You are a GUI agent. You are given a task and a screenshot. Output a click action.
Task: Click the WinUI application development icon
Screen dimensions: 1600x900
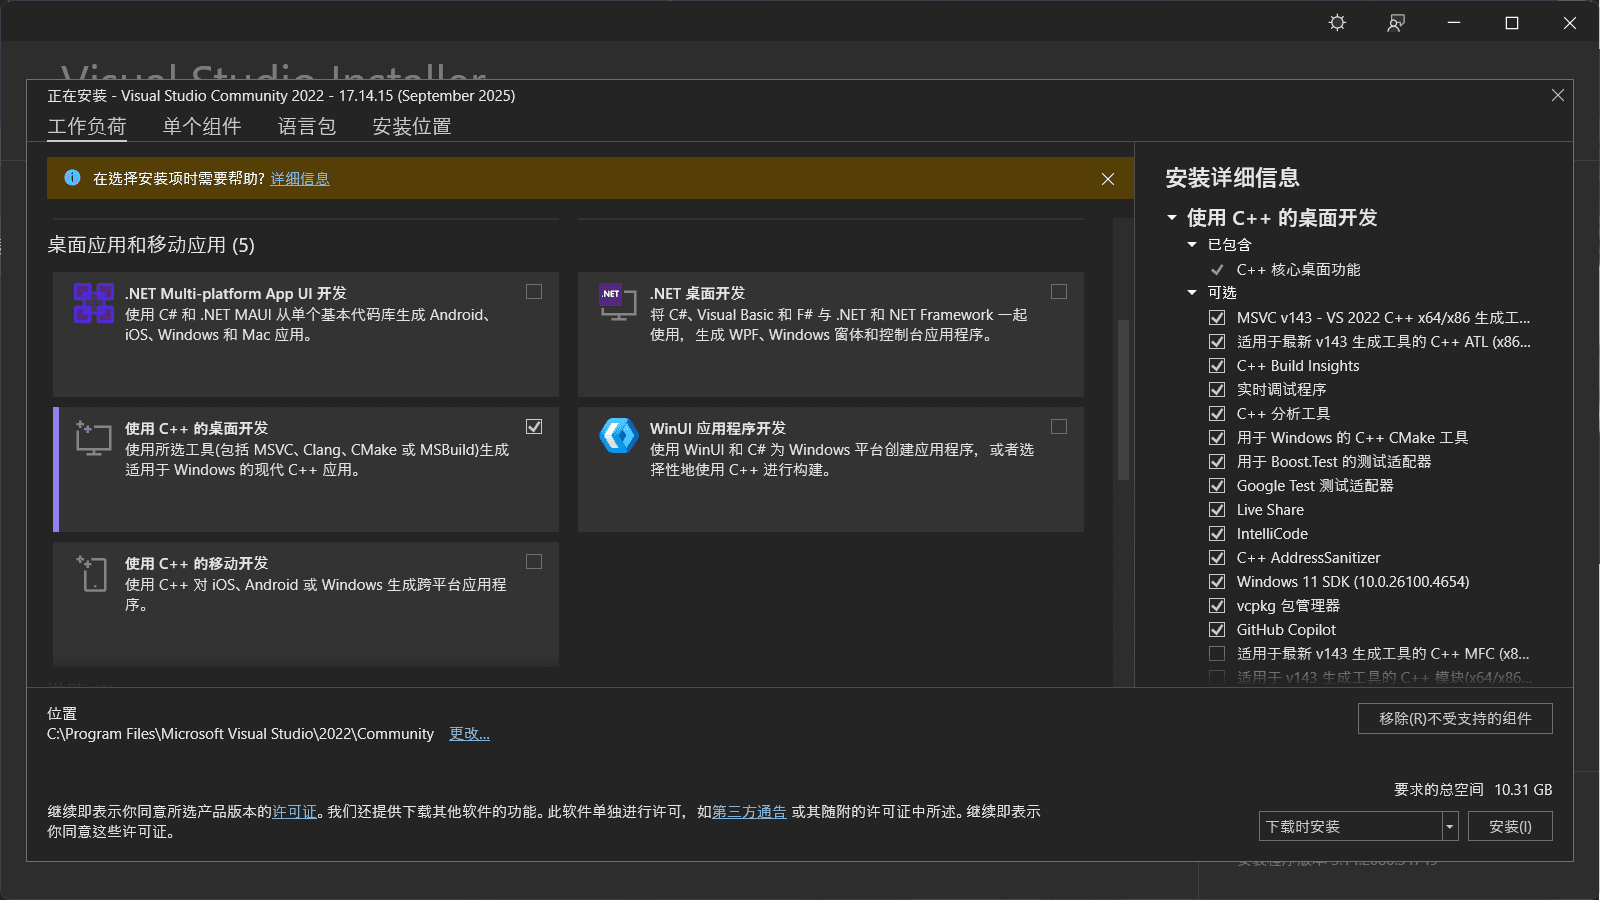(618, 436)
